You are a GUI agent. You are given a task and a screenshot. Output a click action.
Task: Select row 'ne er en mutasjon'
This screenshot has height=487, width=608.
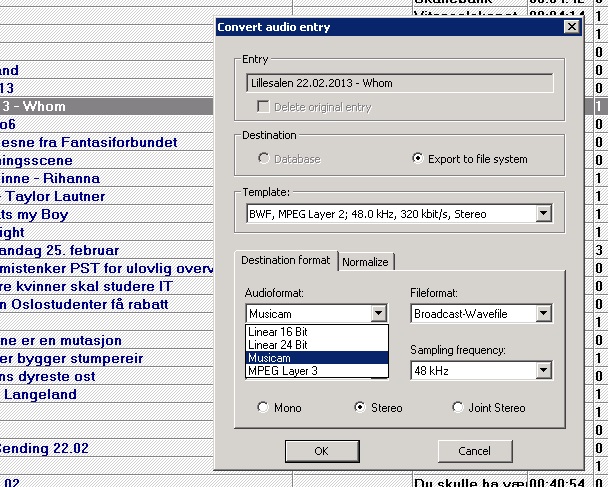click(106, 340)
